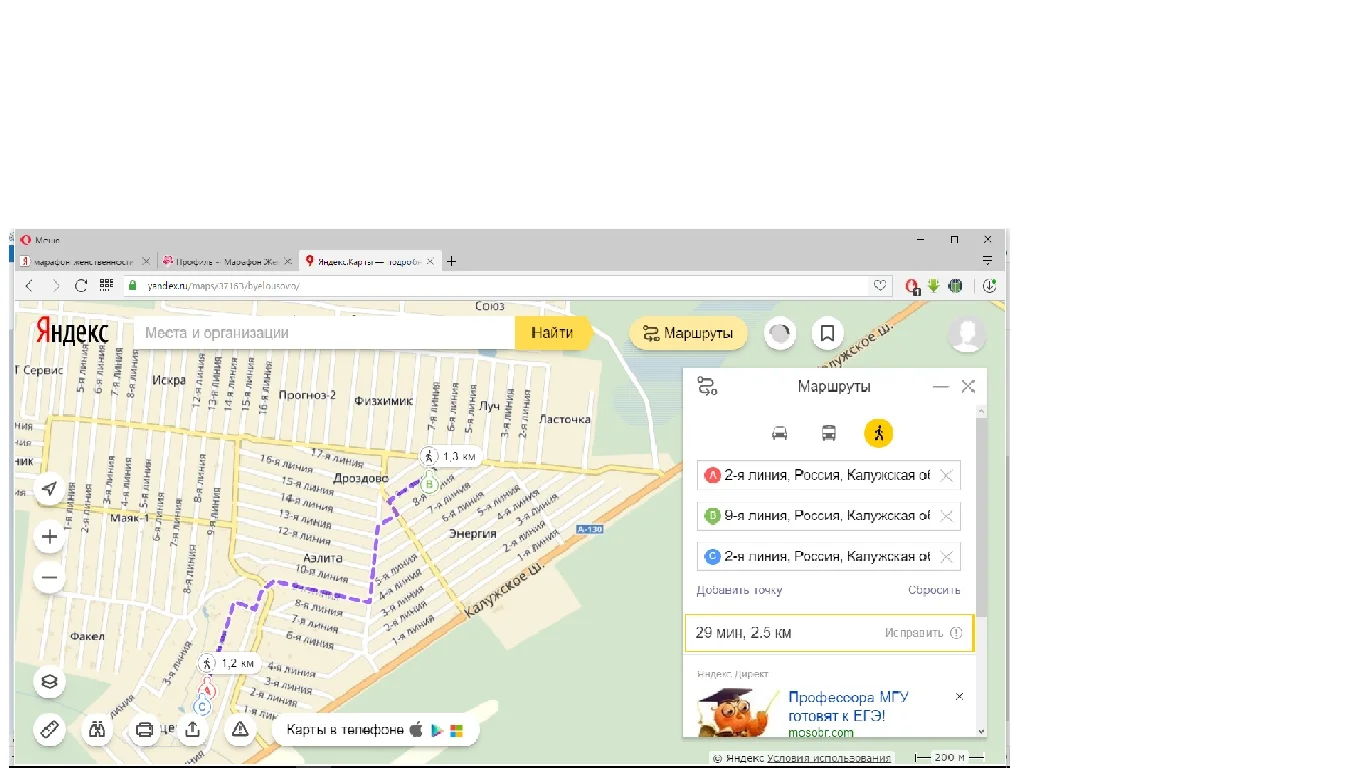The height and width of the screenshot is (768, 1366).
Task: Switch route mode to car
Action: point(780,433)
